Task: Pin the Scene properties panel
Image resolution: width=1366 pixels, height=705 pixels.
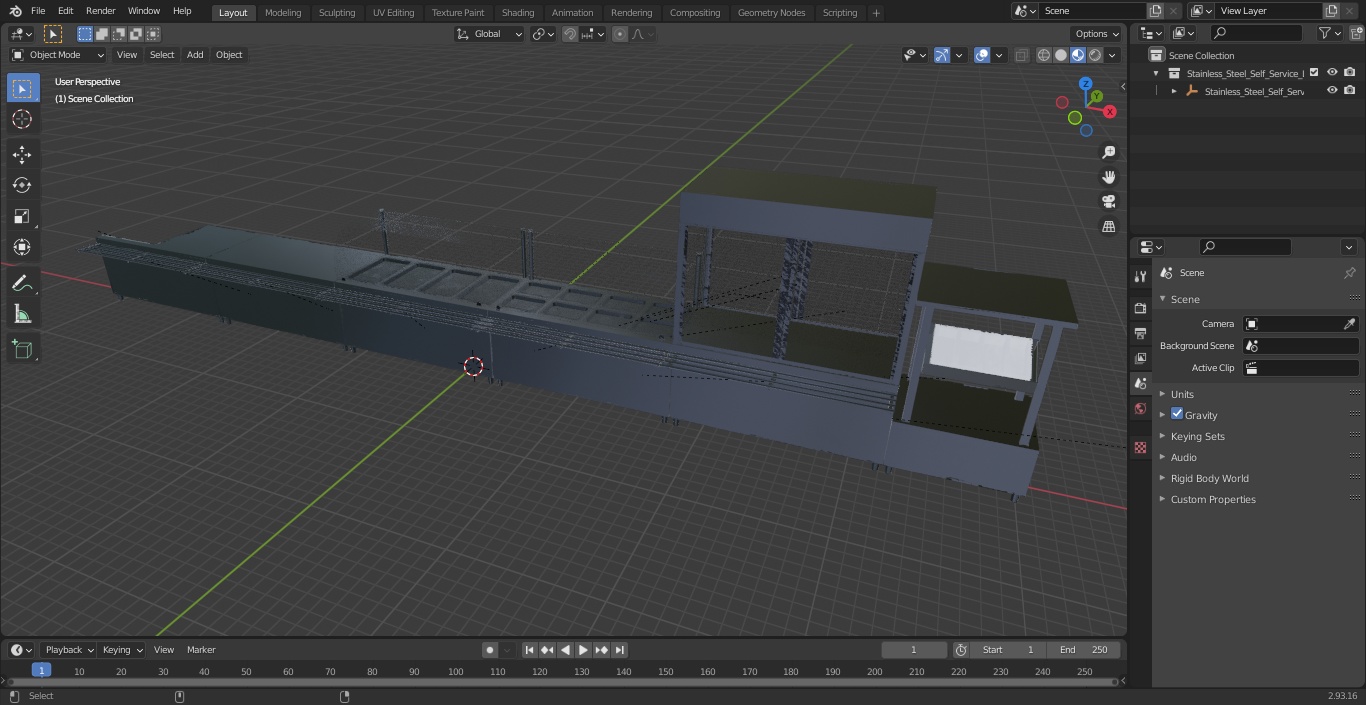Action: pos(1349,273)
